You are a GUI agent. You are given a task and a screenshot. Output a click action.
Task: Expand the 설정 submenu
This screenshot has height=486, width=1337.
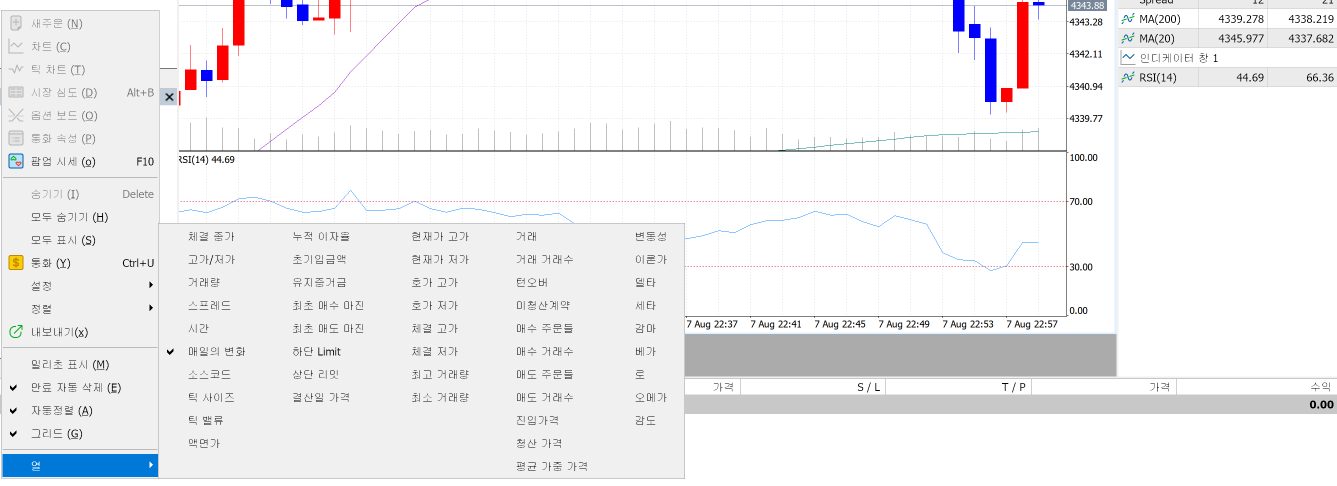(80, 286)
